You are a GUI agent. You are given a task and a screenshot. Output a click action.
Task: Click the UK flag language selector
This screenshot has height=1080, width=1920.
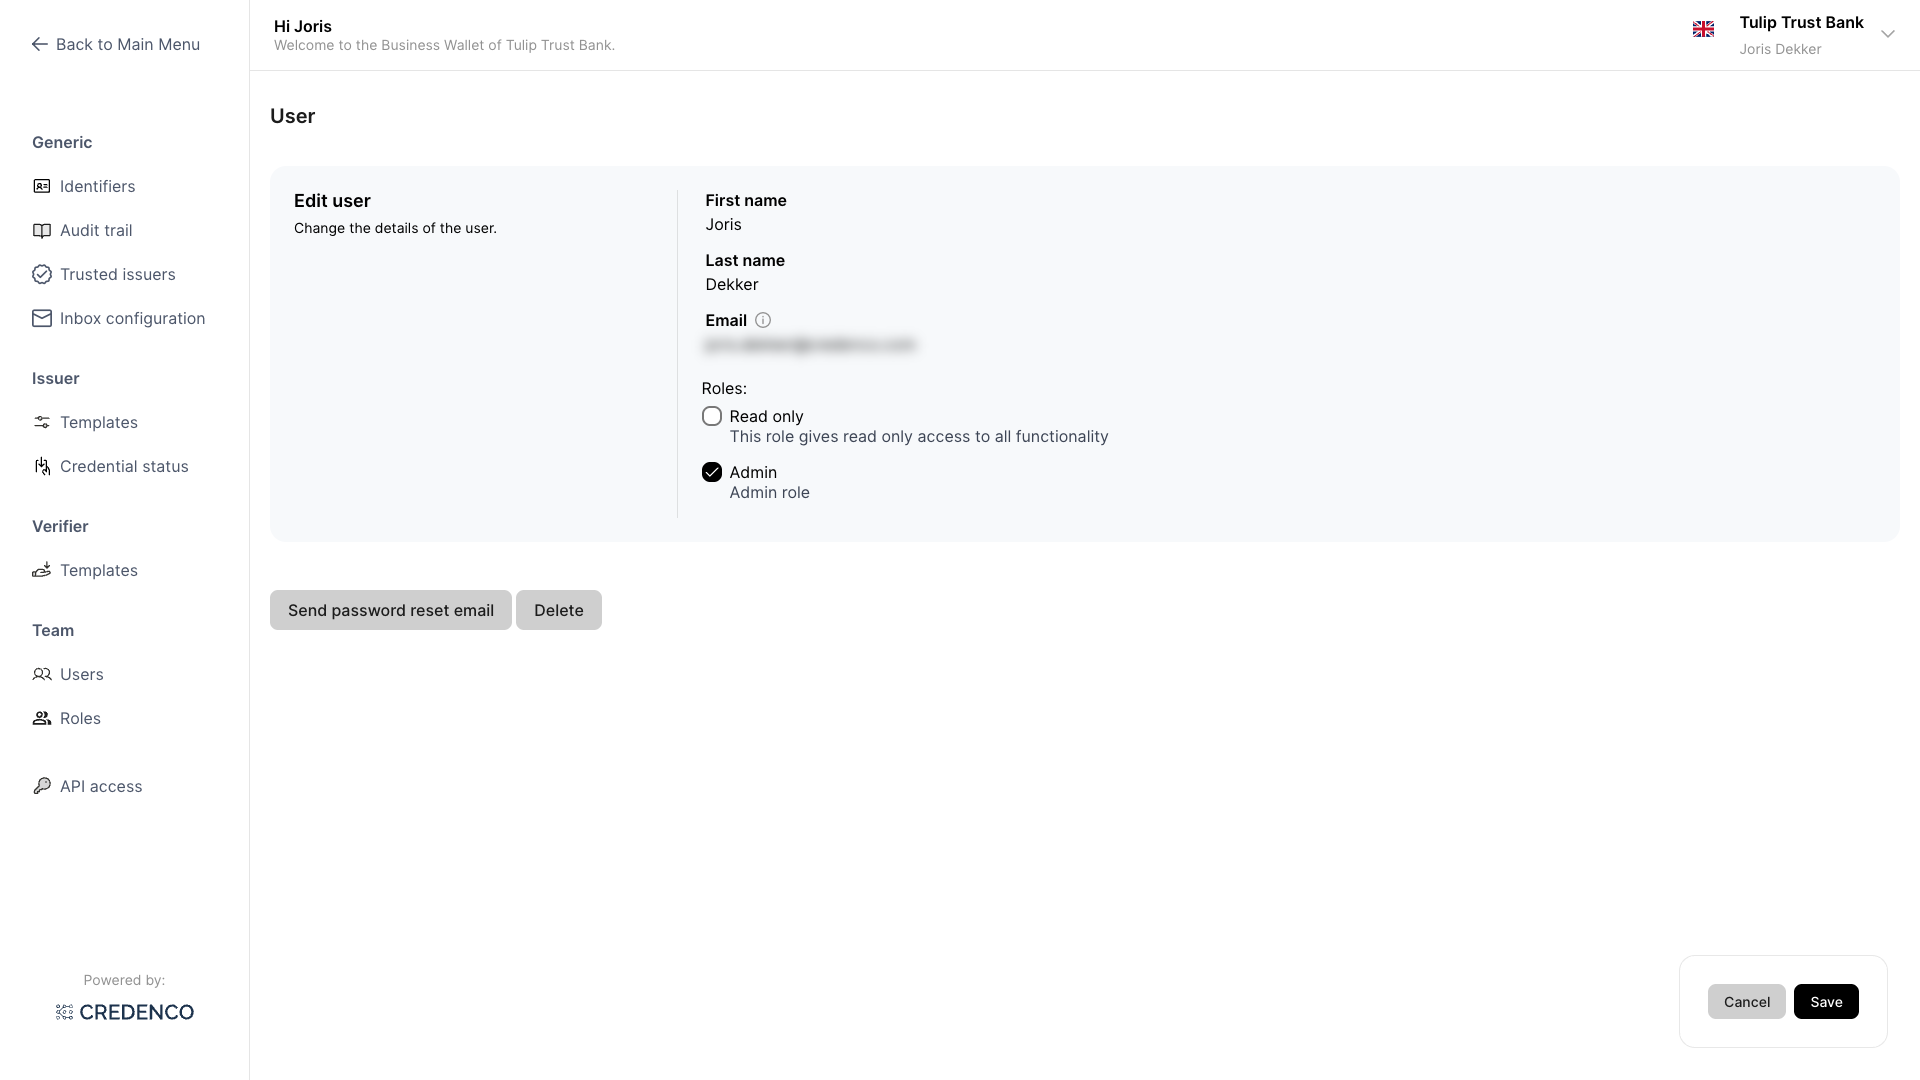point(1703,29)
